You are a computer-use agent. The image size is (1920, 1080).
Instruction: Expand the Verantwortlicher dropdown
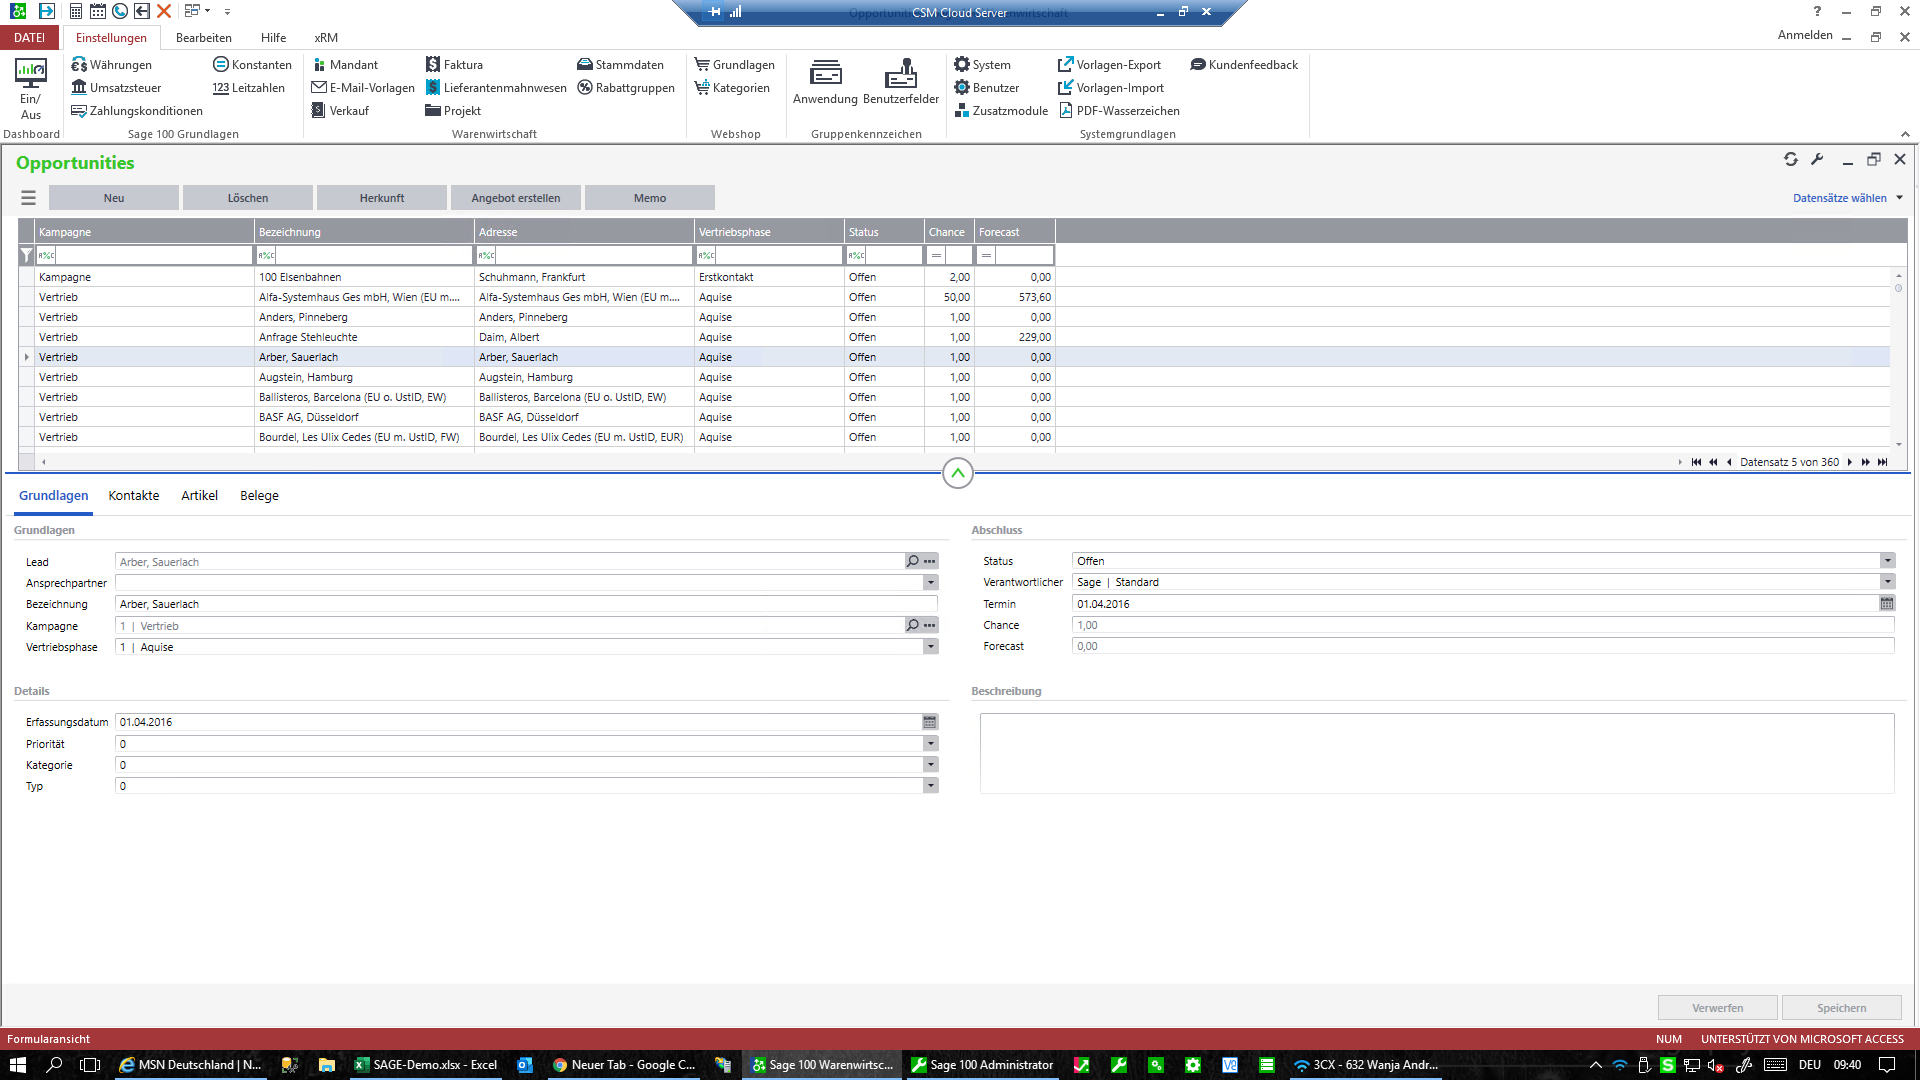click(x=1887, y=582)
